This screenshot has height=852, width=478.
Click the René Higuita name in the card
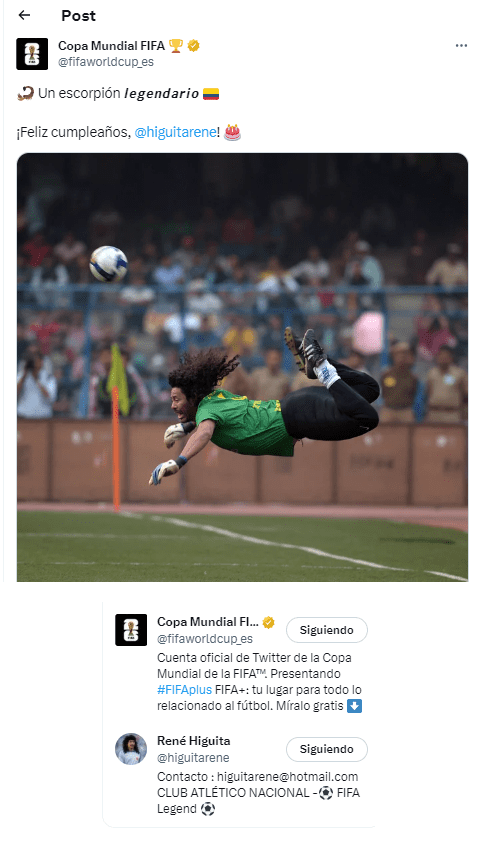click(193, 741)
